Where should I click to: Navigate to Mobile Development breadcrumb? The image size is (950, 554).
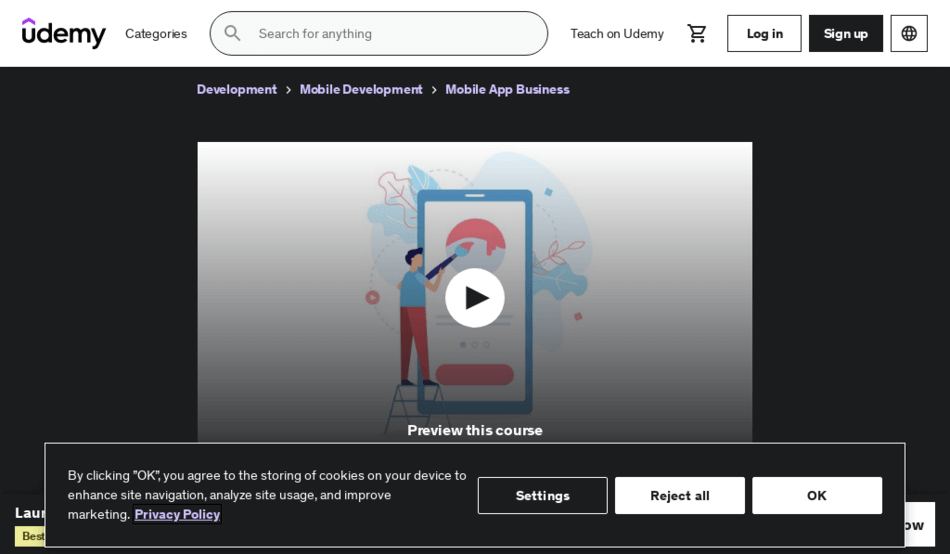pos(361,89)
